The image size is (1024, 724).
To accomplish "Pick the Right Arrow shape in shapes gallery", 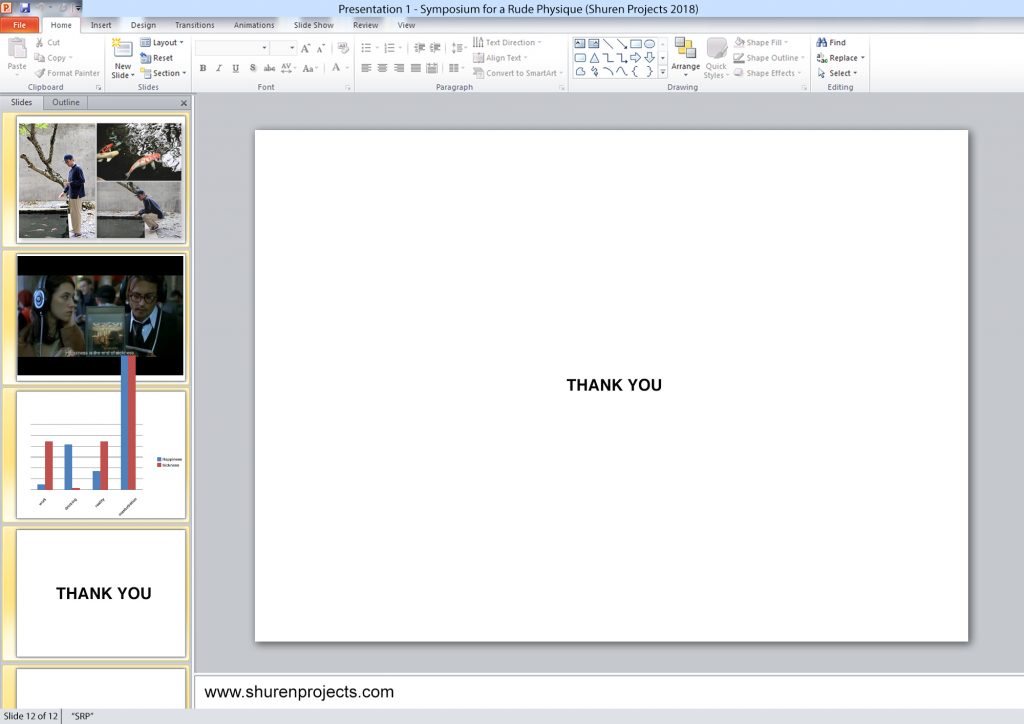I will click(x=635, y=58).
